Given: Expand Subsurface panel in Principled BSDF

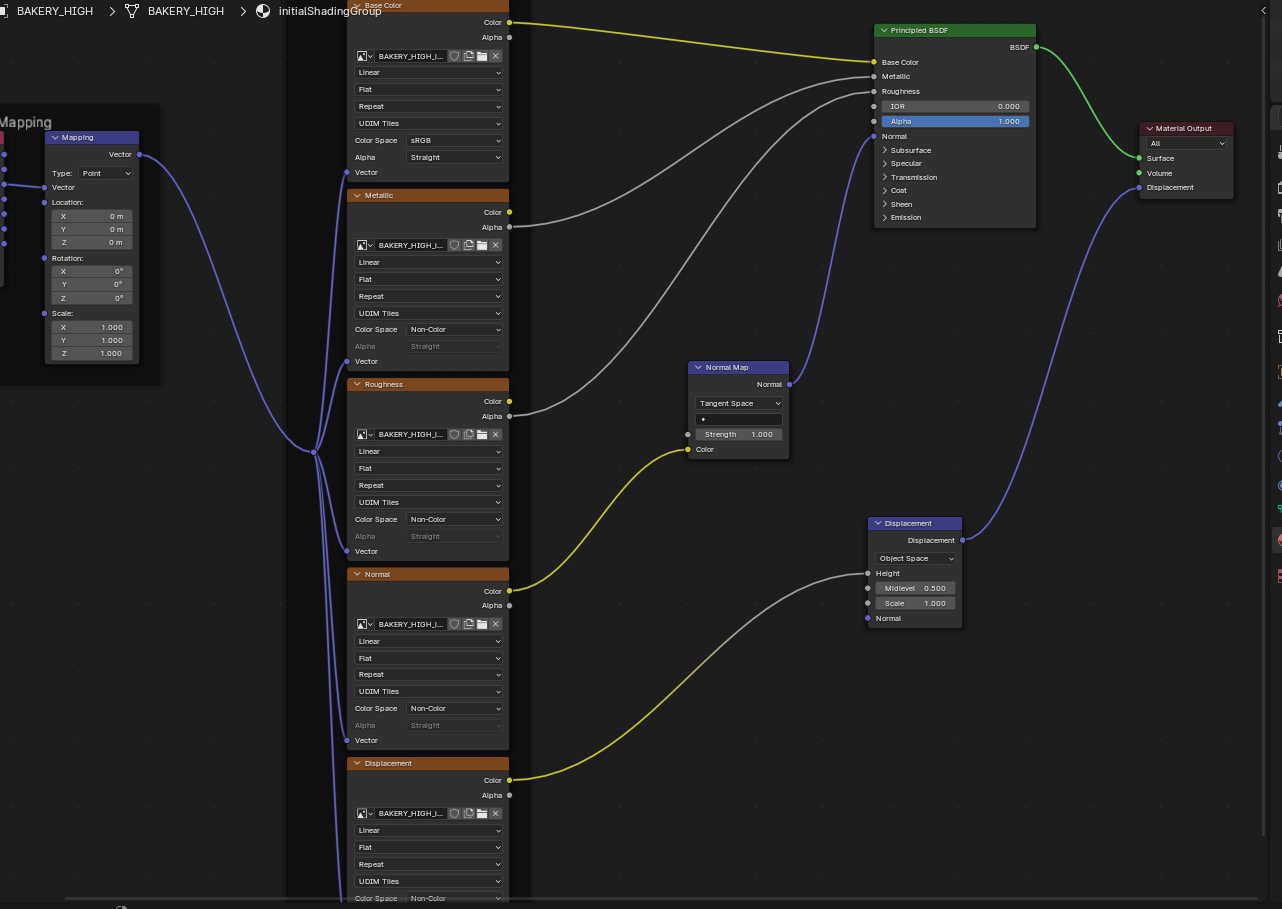Looking at the screenshot, I should [885, 150].
